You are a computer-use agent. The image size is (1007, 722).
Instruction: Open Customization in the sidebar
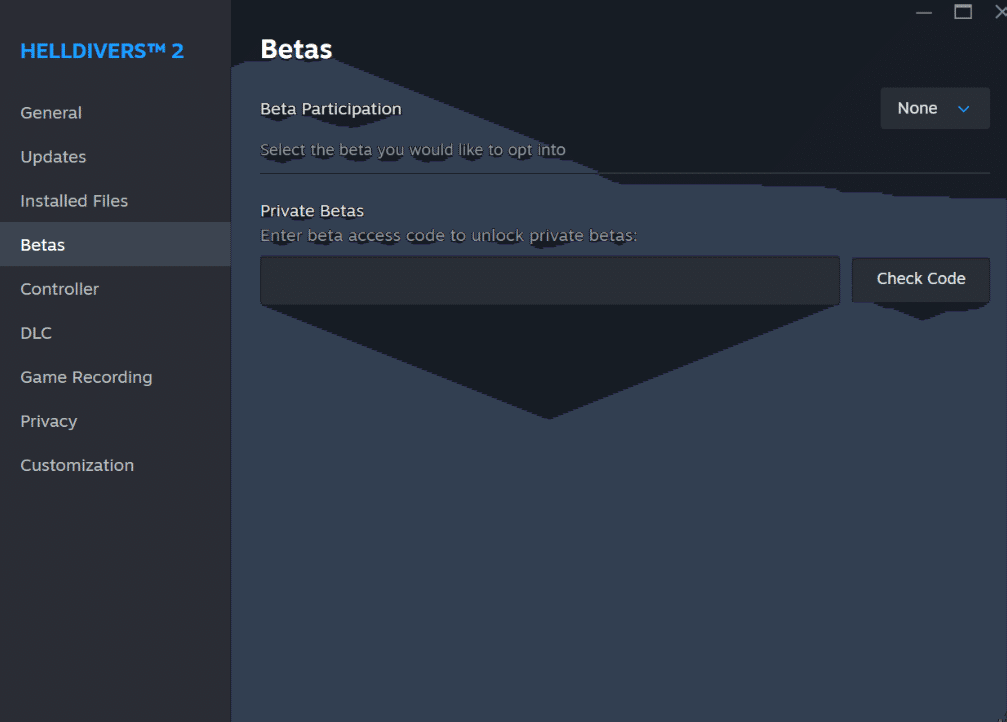[115, 465]
